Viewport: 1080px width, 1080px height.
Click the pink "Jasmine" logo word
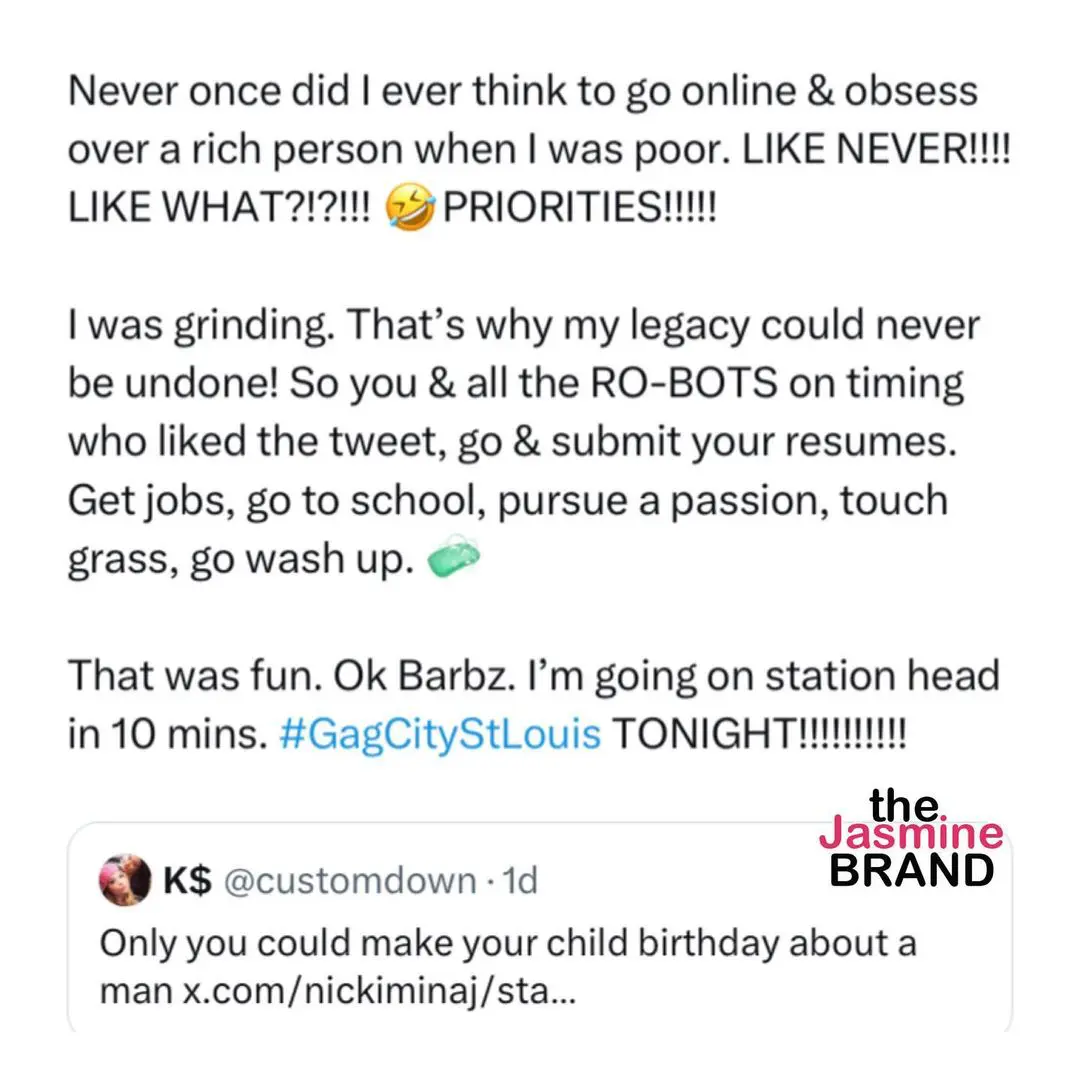pos(910,834)
